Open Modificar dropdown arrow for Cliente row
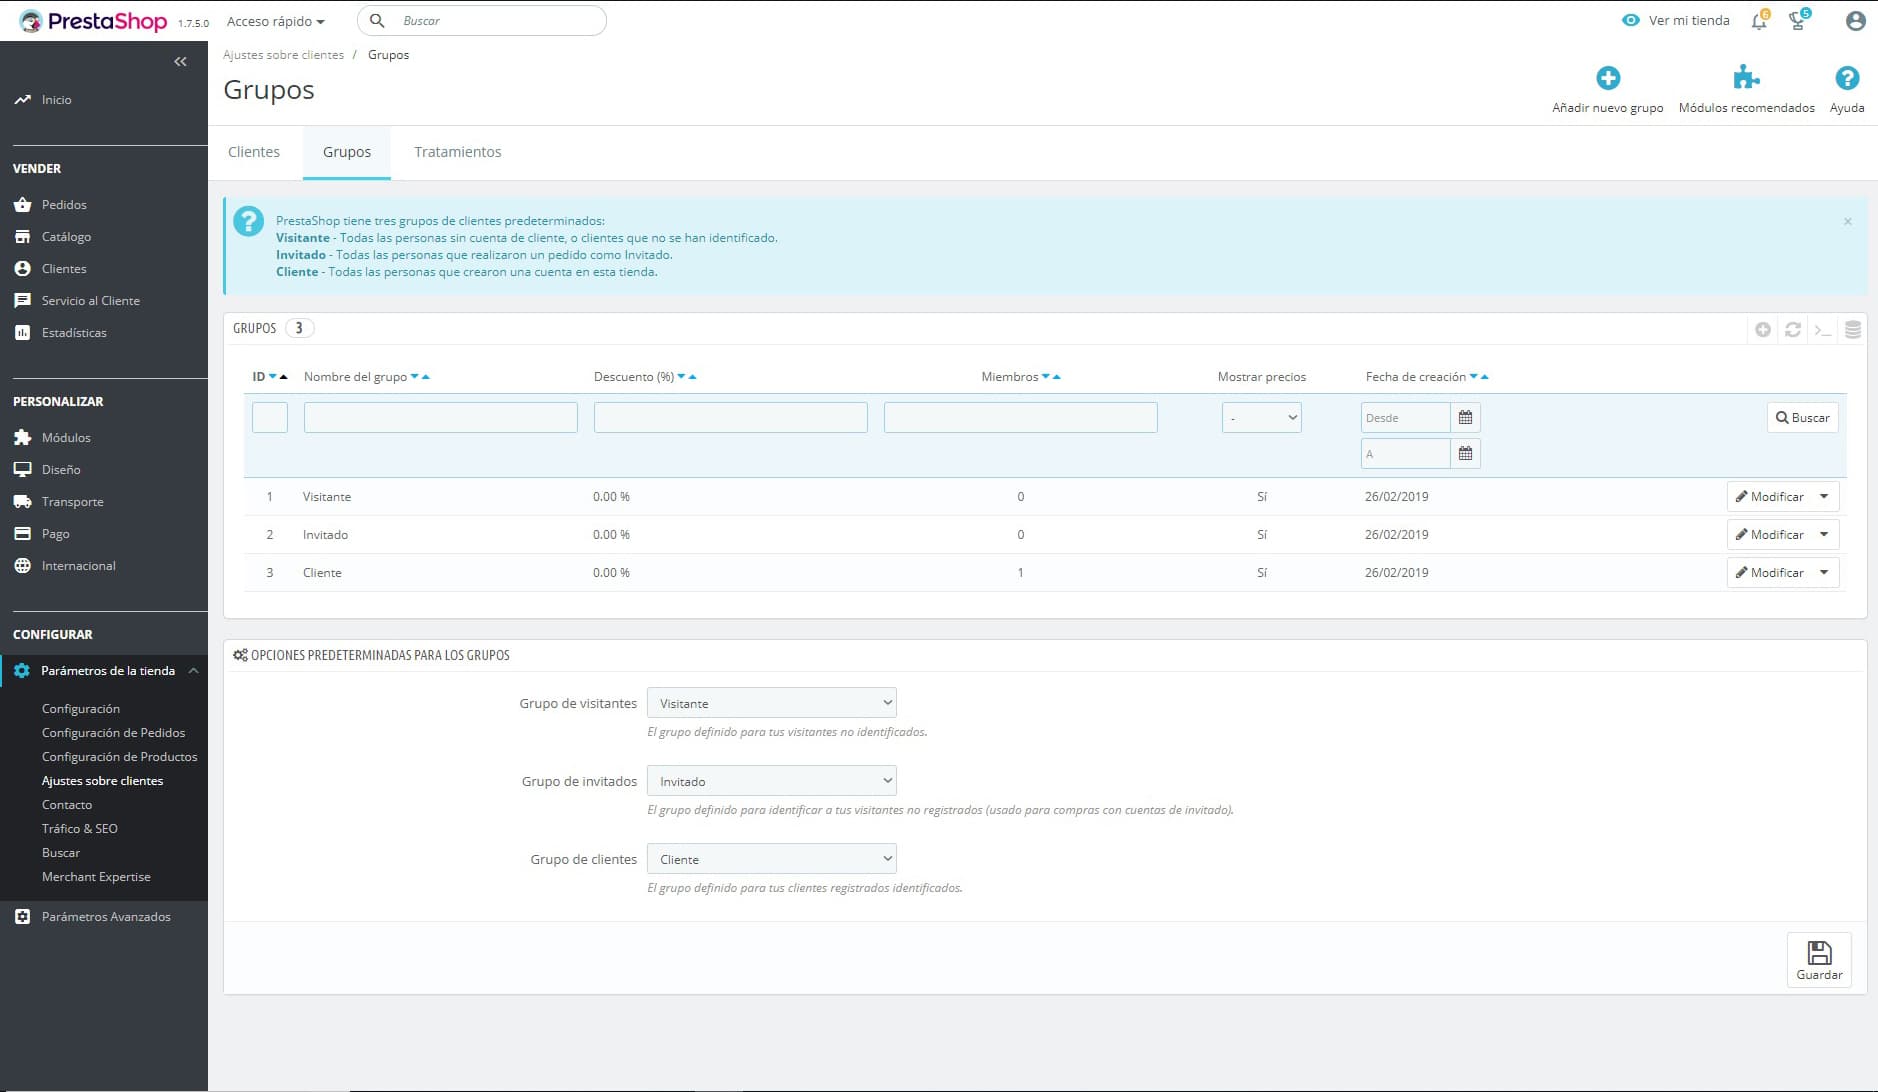1878x1092 pixels. pos(1824,573)
